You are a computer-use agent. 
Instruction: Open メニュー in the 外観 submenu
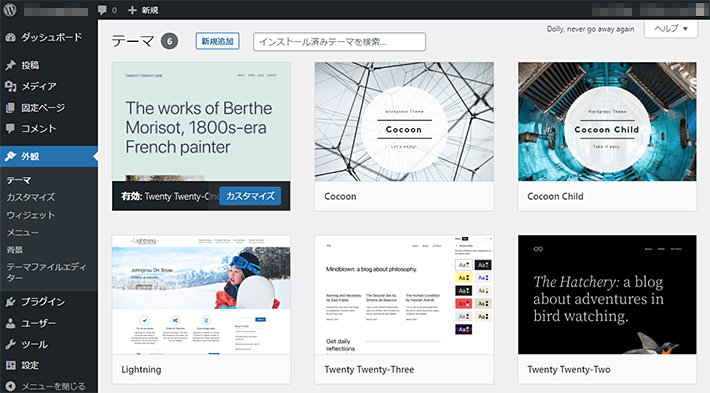coord(22,232)
